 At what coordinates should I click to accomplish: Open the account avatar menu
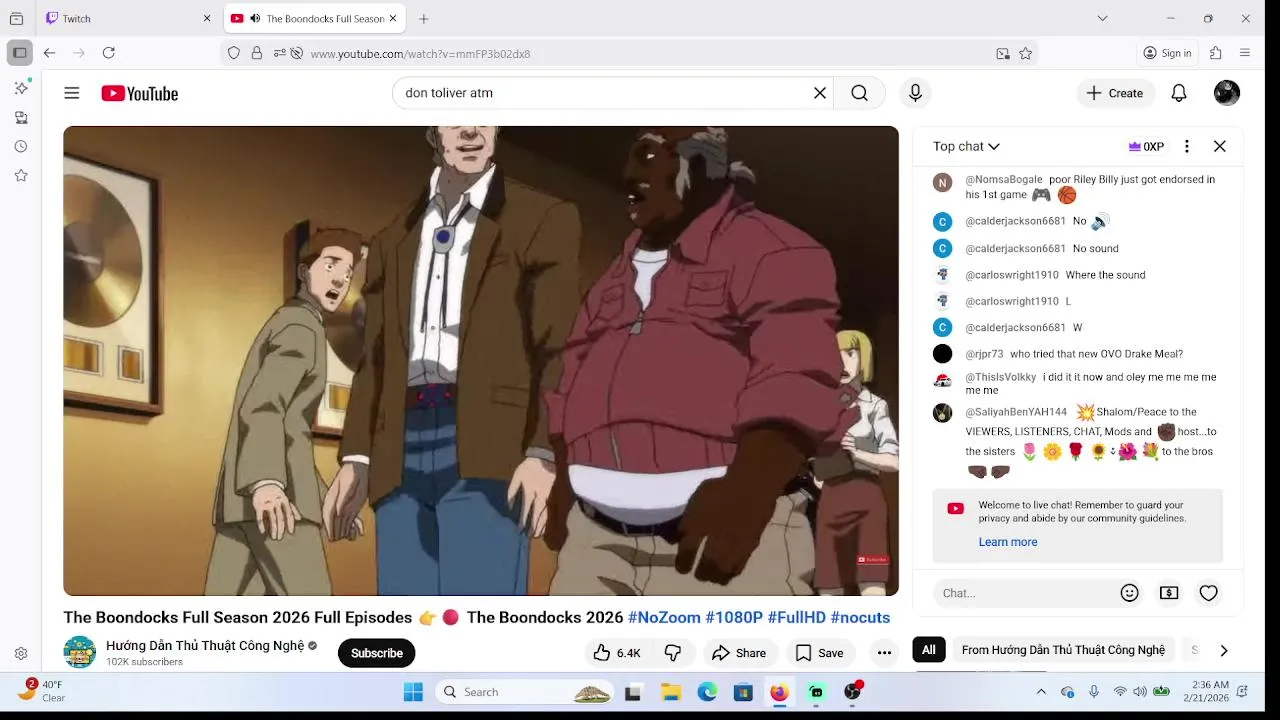(x=1227, y=93)
